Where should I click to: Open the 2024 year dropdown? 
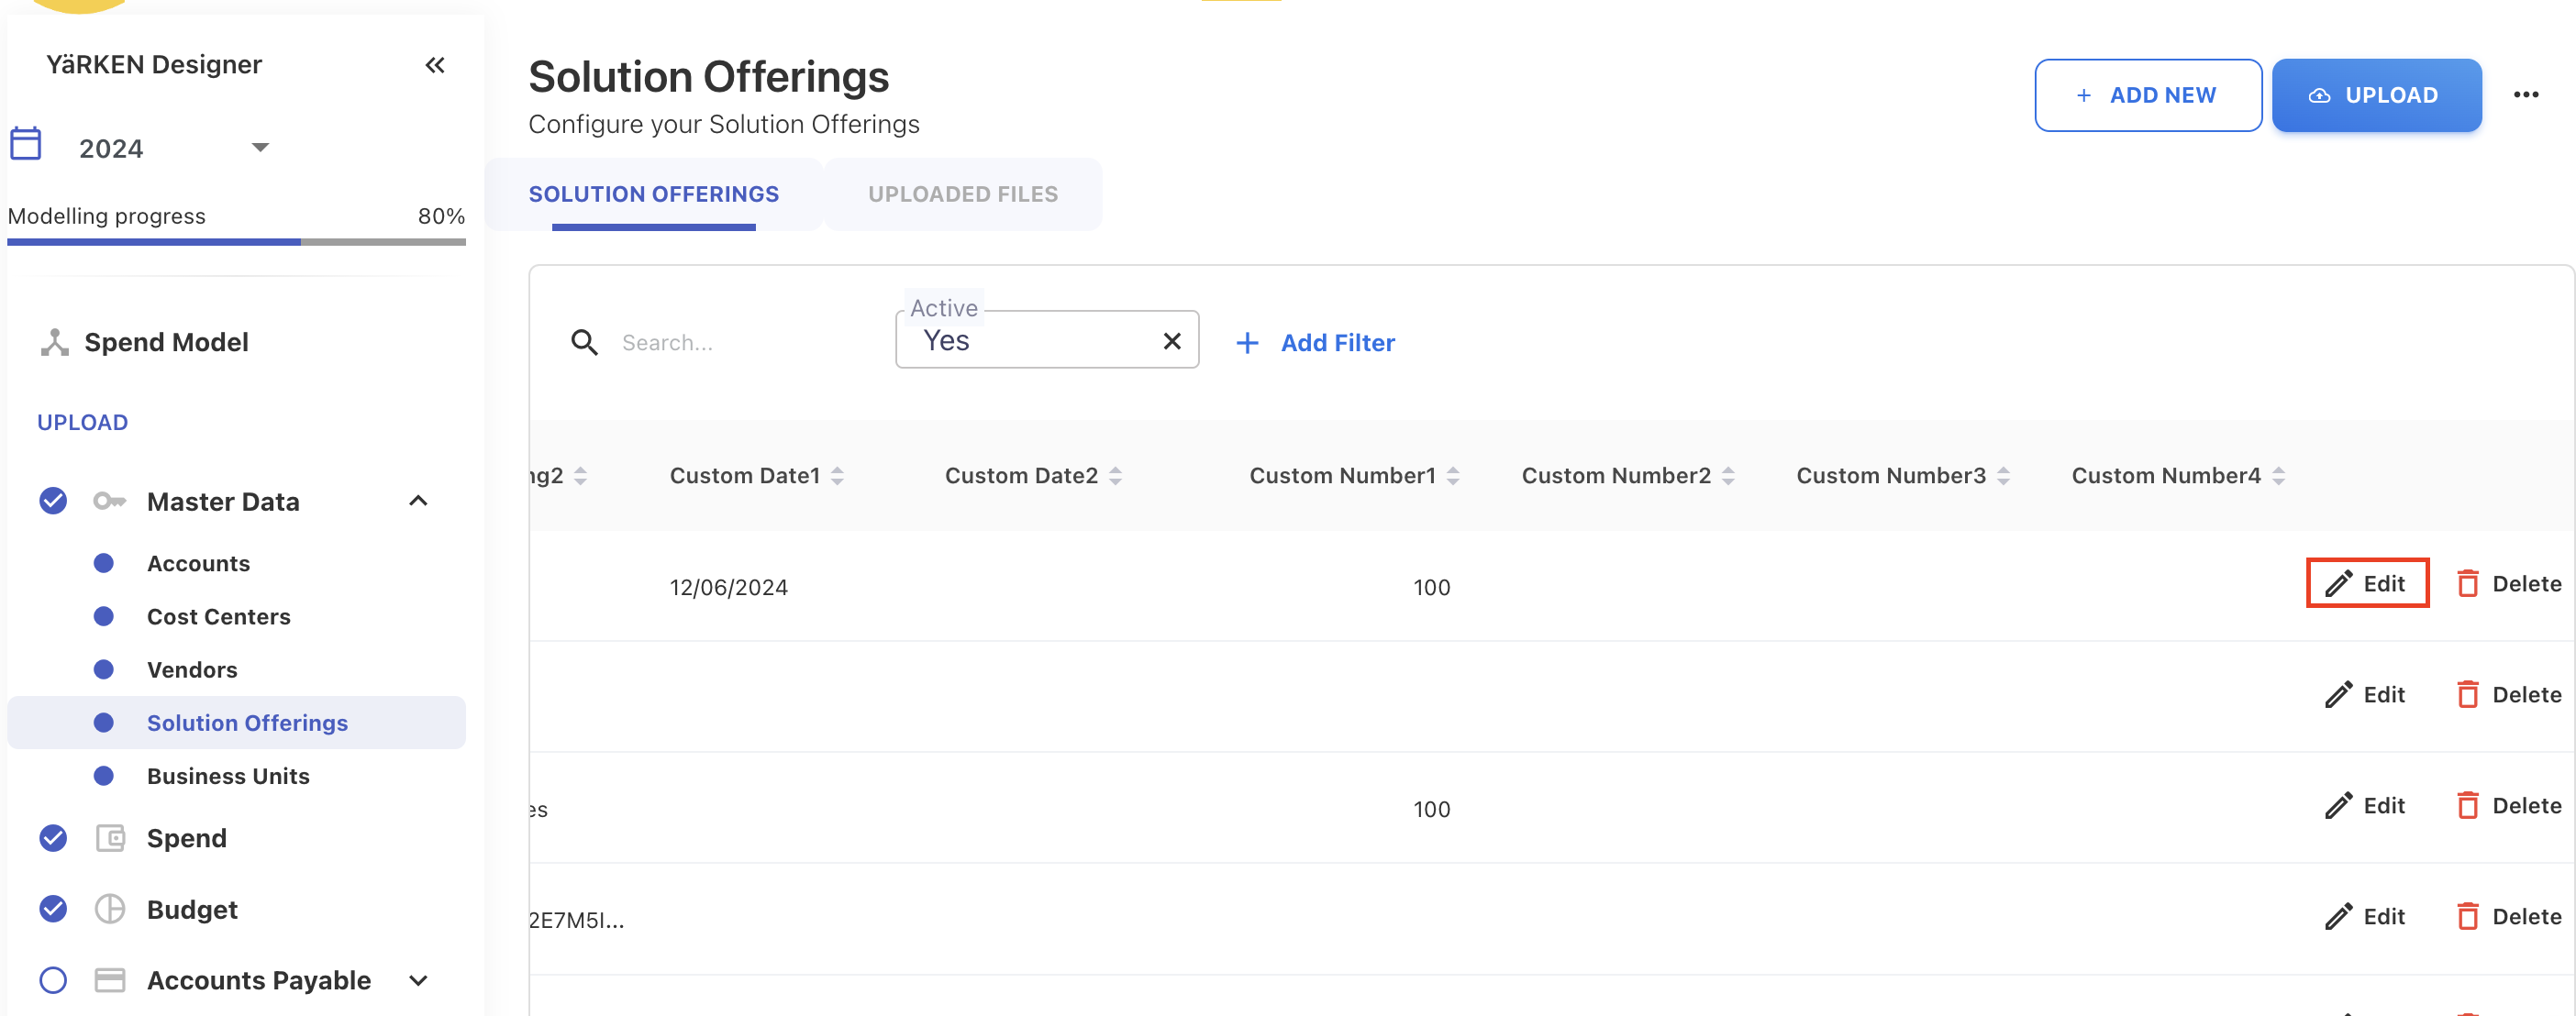click(x=260, y=148)
